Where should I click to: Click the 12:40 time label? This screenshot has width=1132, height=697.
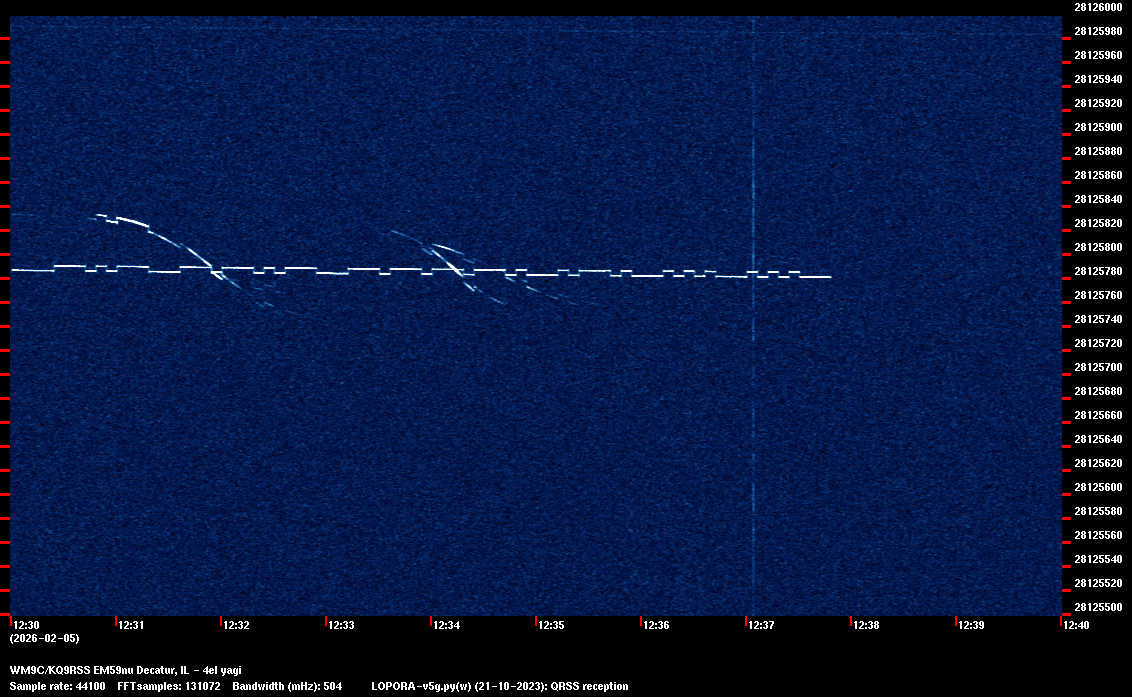point(1076,625)
